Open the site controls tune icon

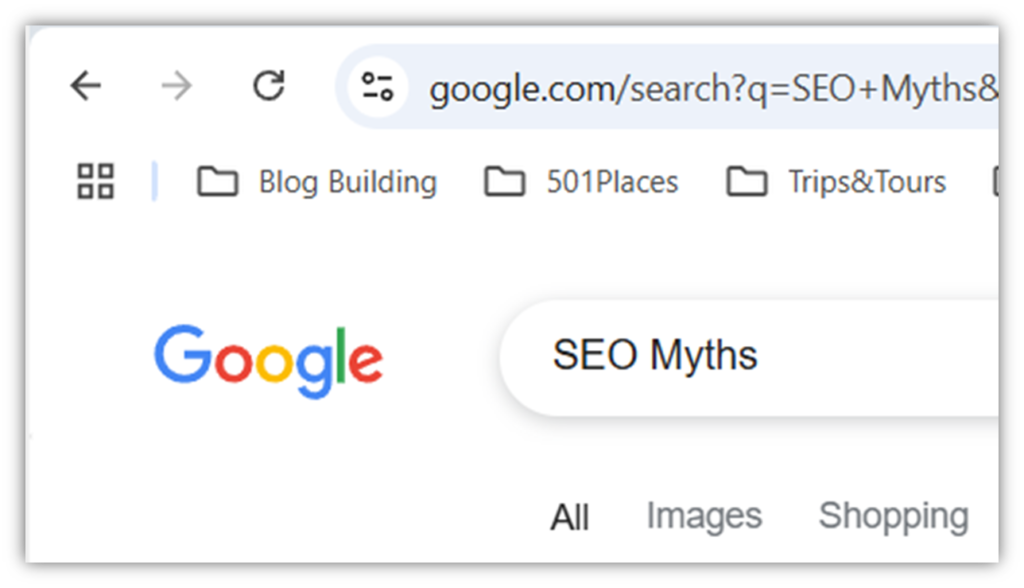(x=377, y=88)
